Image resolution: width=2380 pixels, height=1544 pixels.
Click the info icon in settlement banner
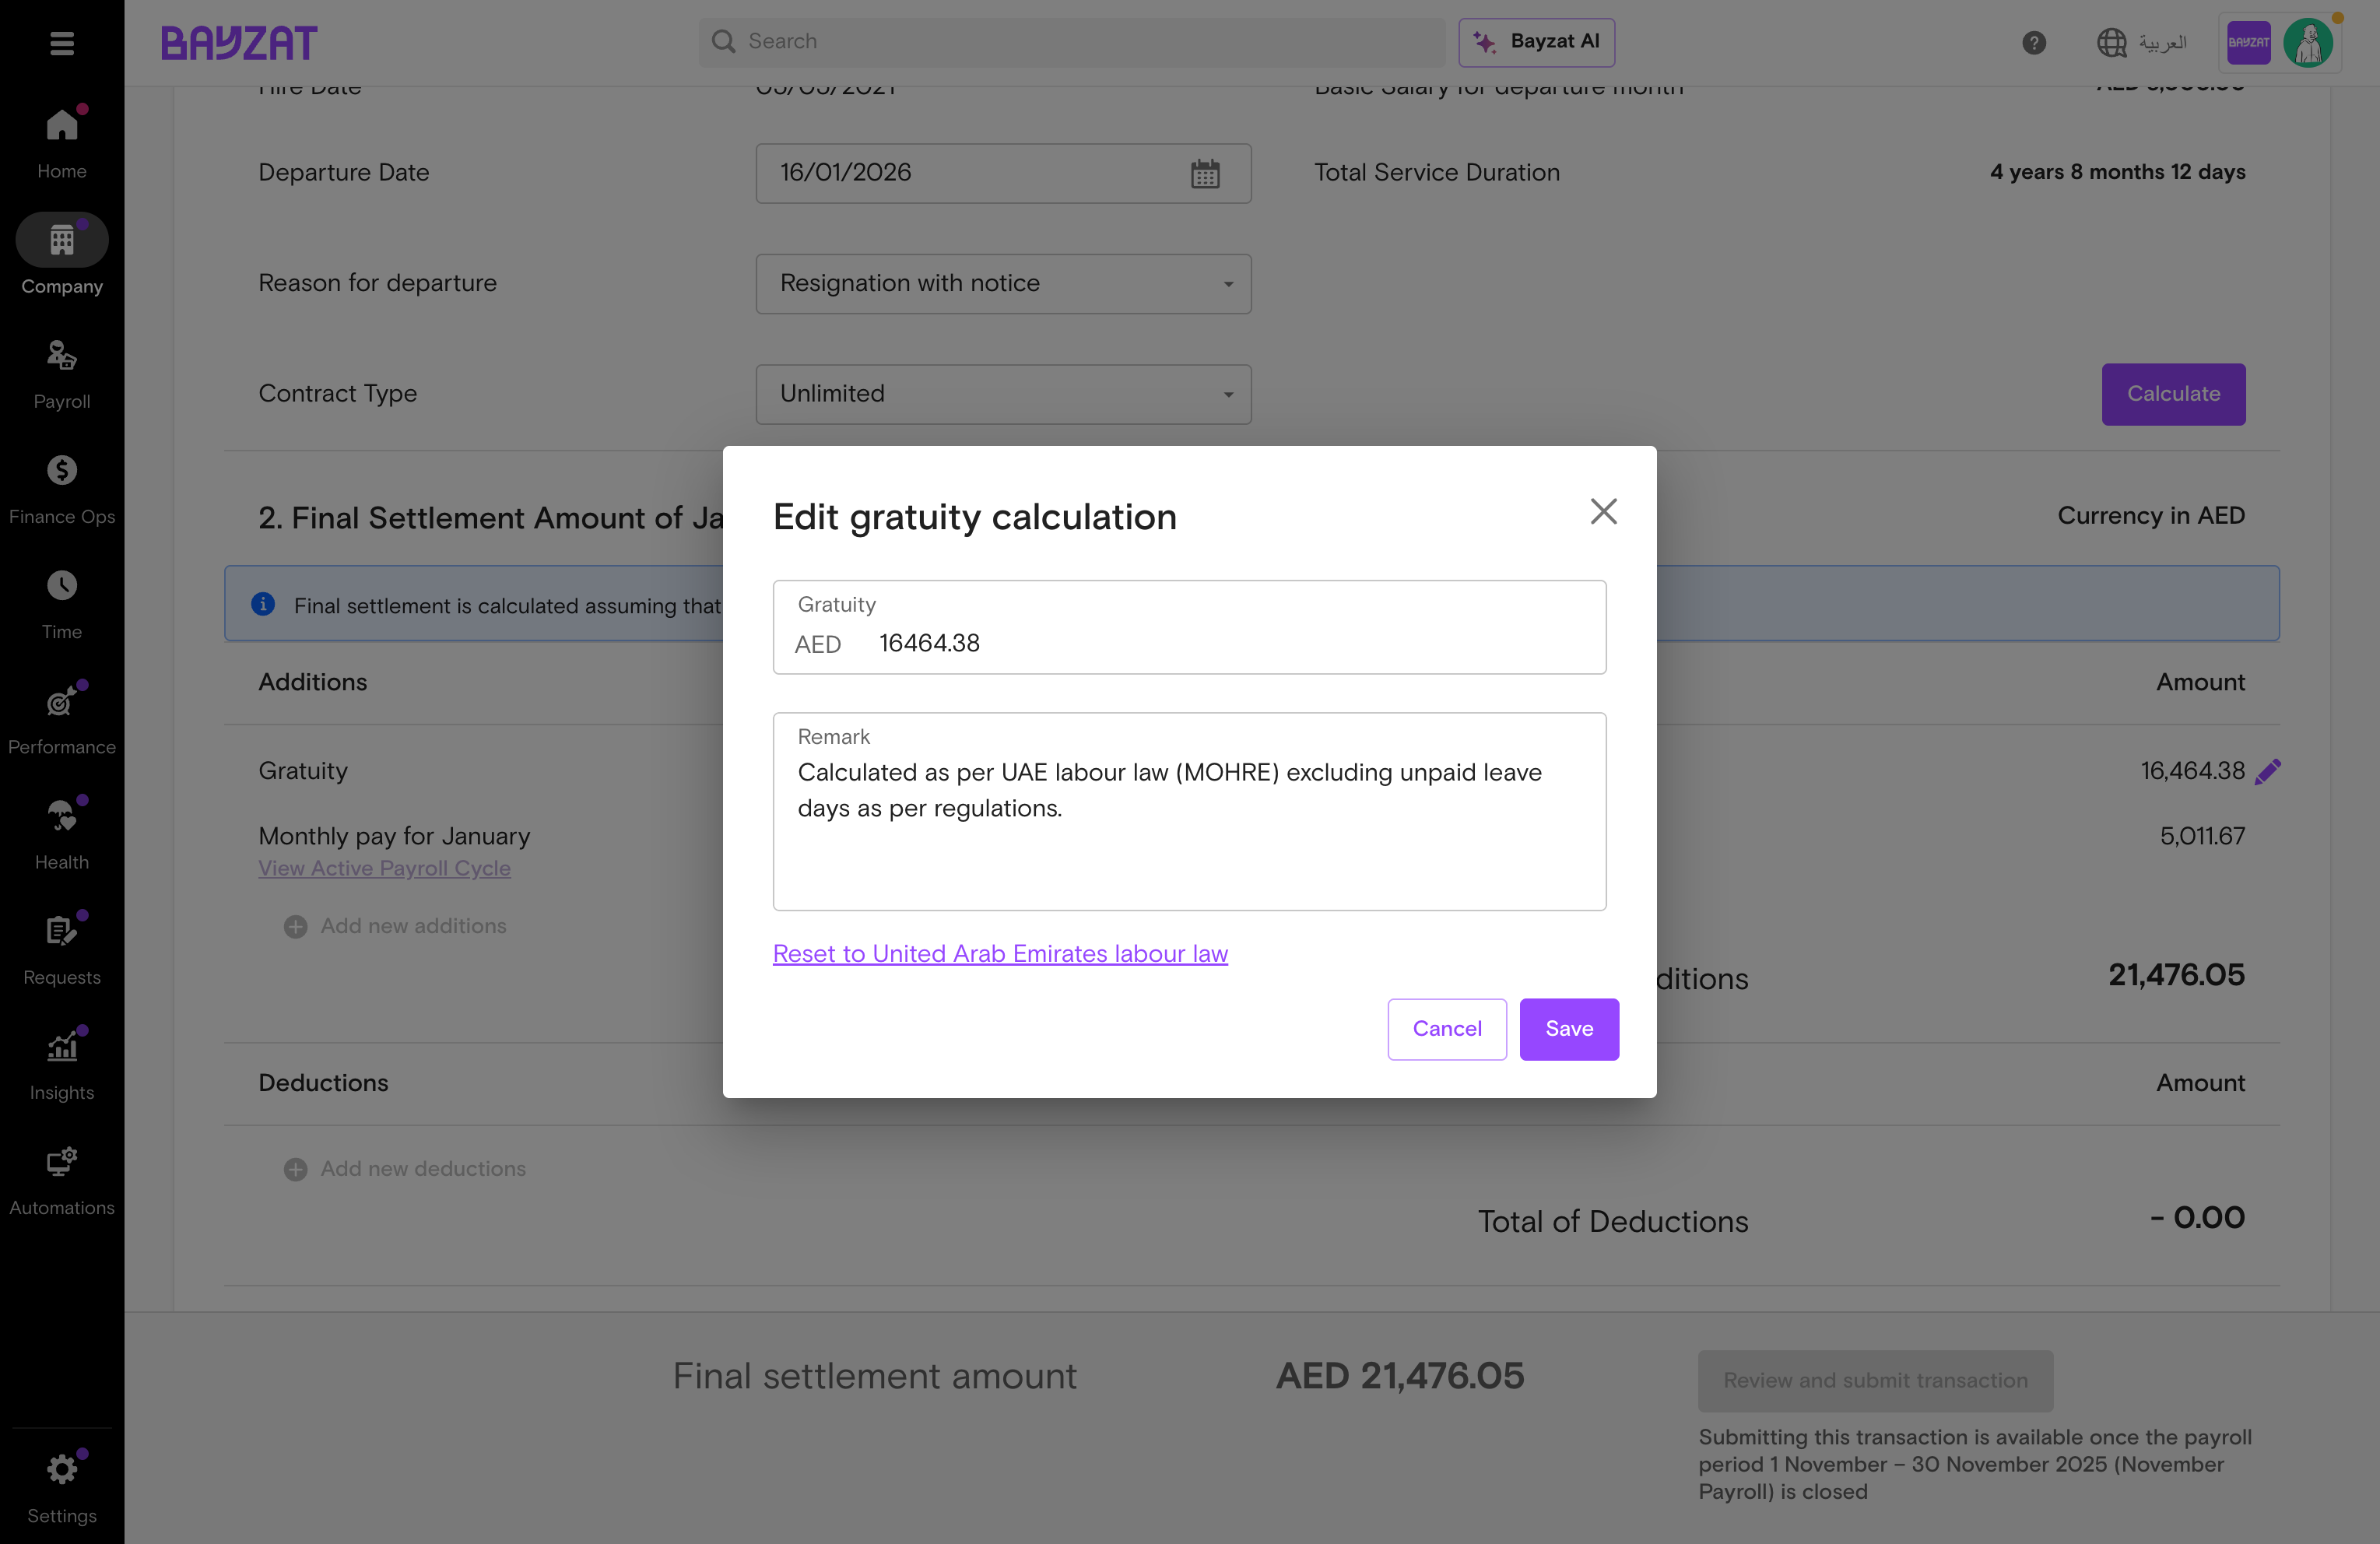pyautogui.click(x=263, y=604)
